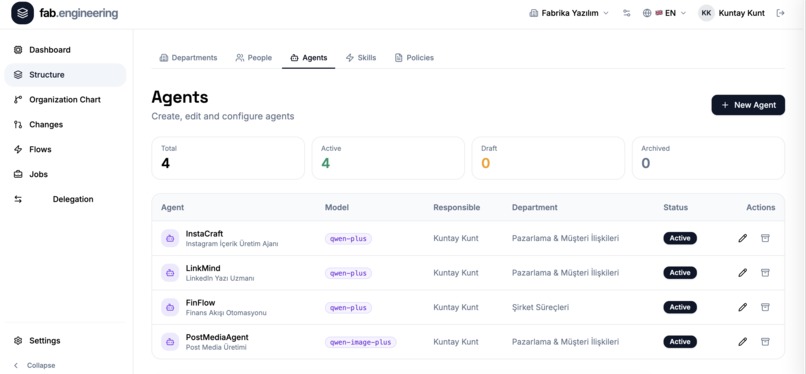This screenshot has width=806, height=374.
Task: Click Şirket Süreçleri department cell
Action: coord(540,307)
